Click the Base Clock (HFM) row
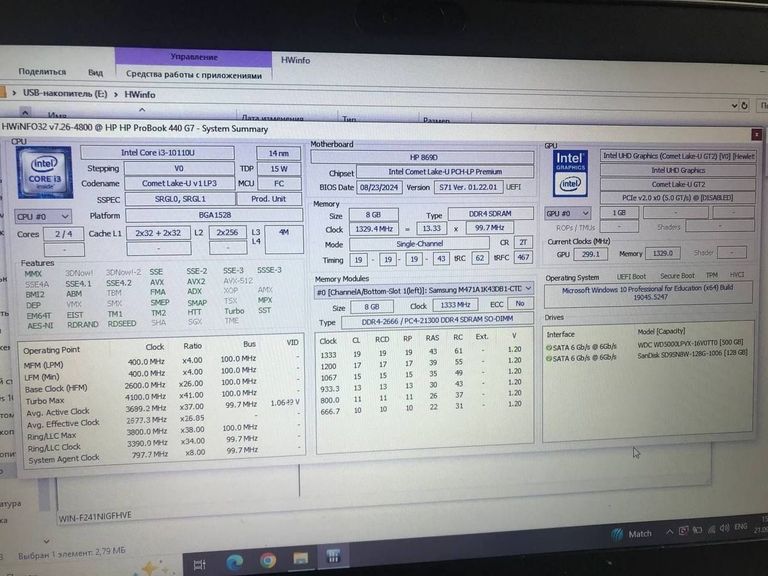This screenshot has width=768, height=576. coord(162,386)
